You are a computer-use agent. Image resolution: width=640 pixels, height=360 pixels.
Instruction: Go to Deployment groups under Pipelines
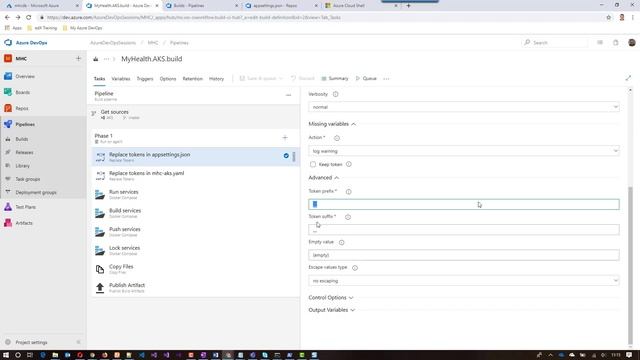(36, 192)
